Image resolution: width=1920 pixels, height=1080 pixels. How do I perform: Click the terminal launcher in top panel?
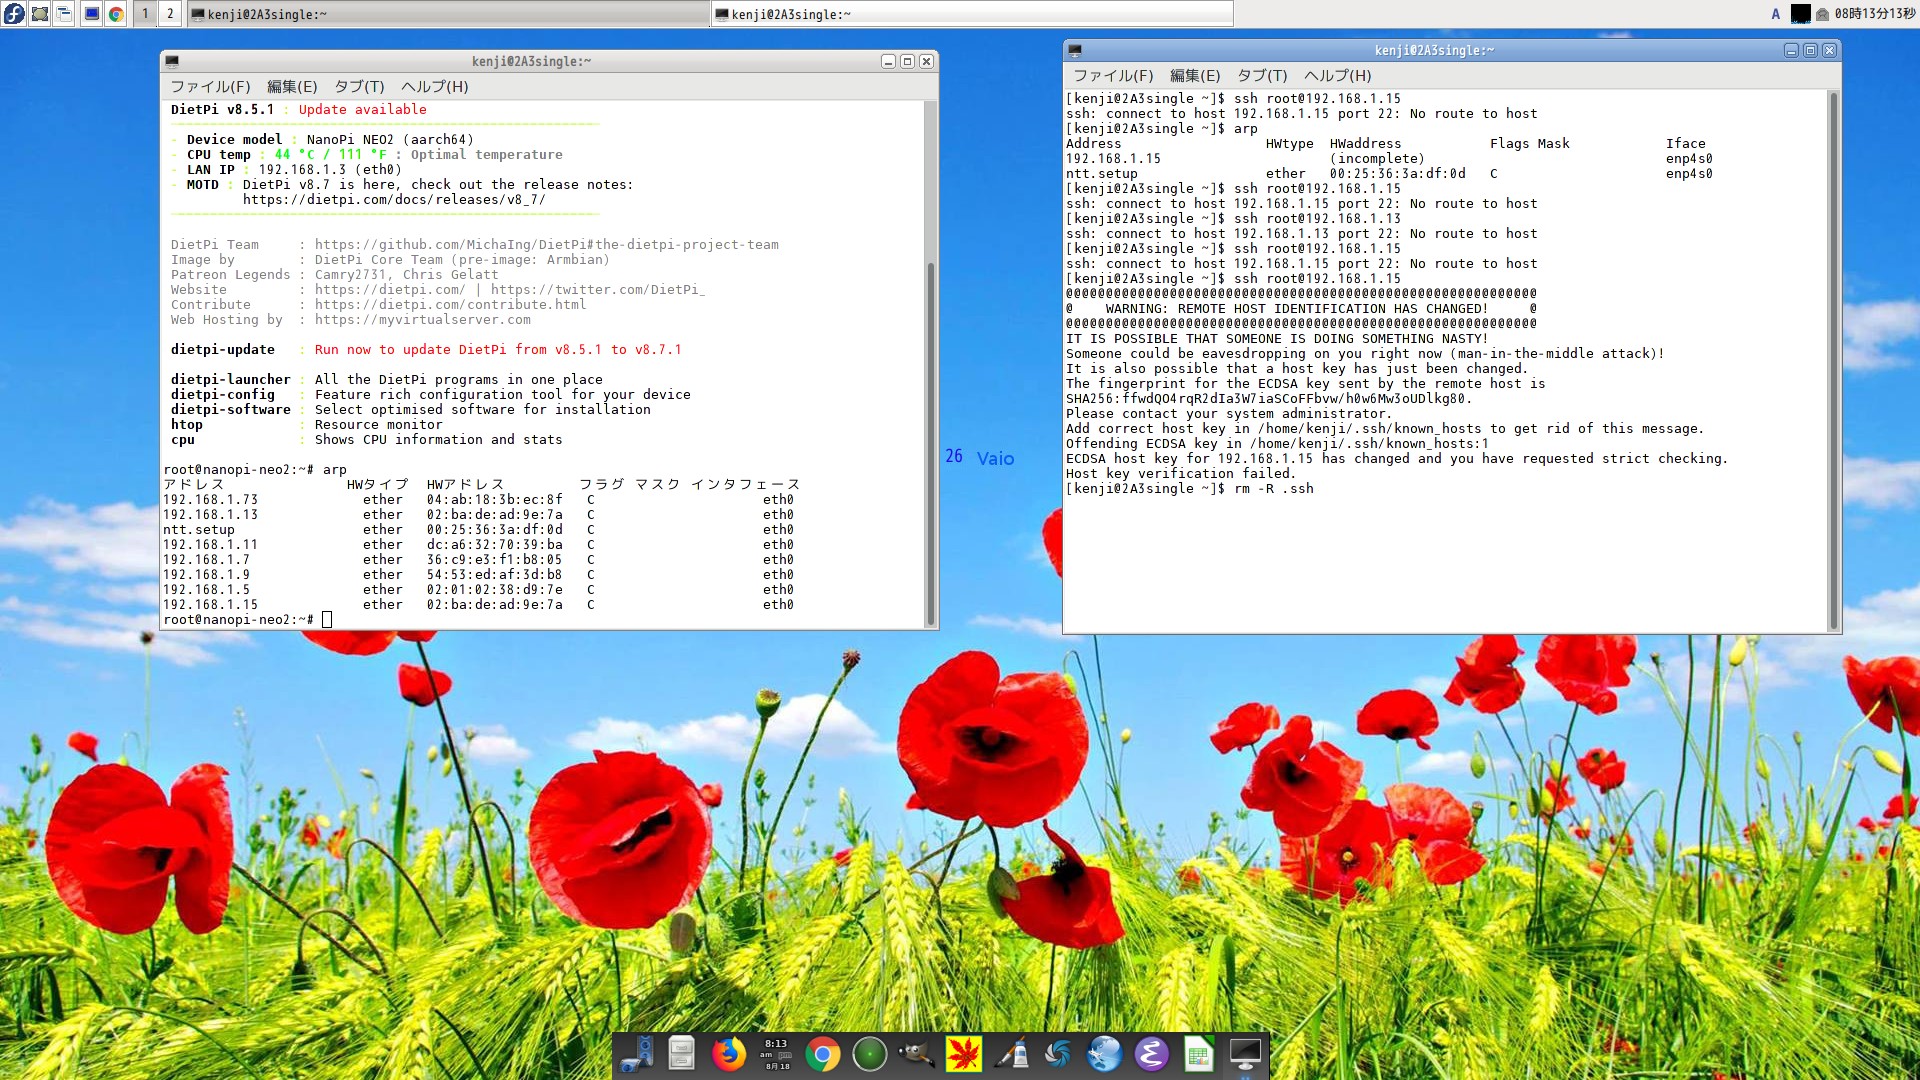pos(91,14)
